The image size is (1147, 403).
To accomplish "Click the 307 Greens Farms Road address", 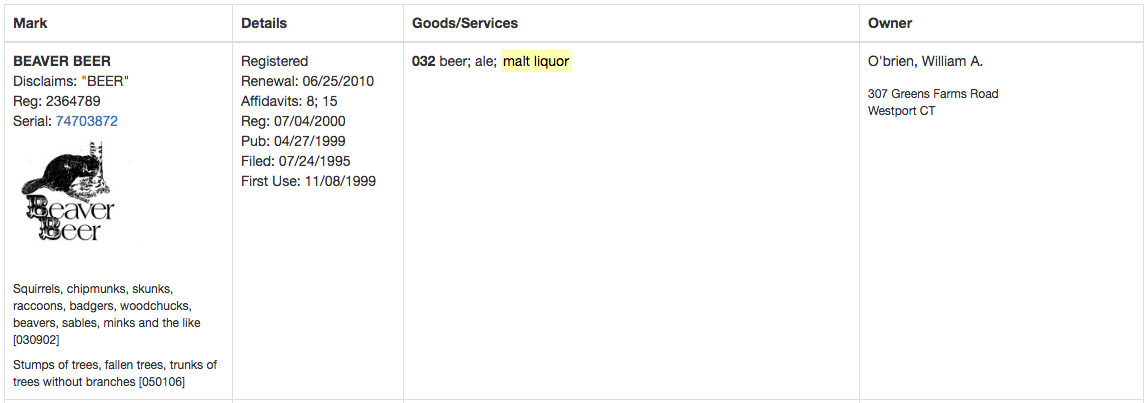I will pyautogui.click(x=933, y=94).
